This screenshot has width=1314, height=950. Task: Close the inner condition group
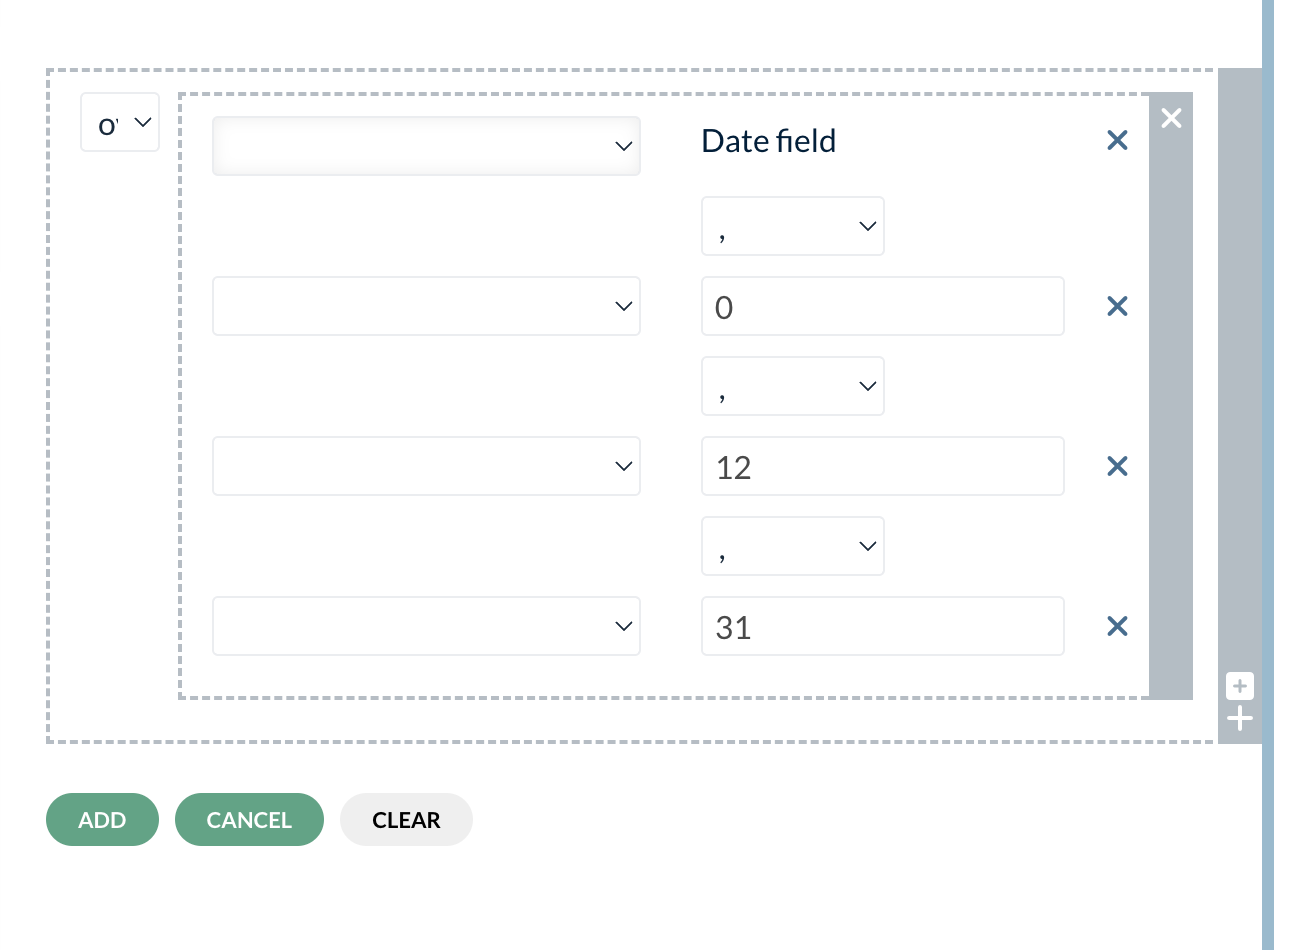(x=1171, y=118)
